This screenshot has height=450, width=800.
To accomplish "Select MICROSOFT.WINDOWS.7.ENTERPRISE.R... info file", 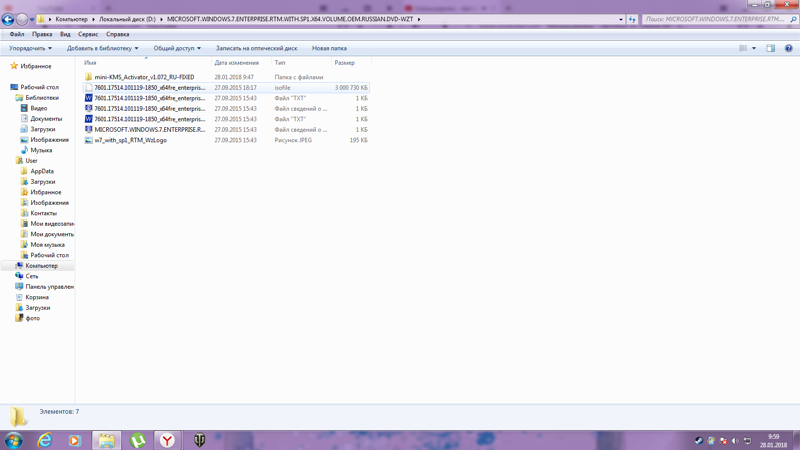I will pyautogui.click(x=149, y=130).
